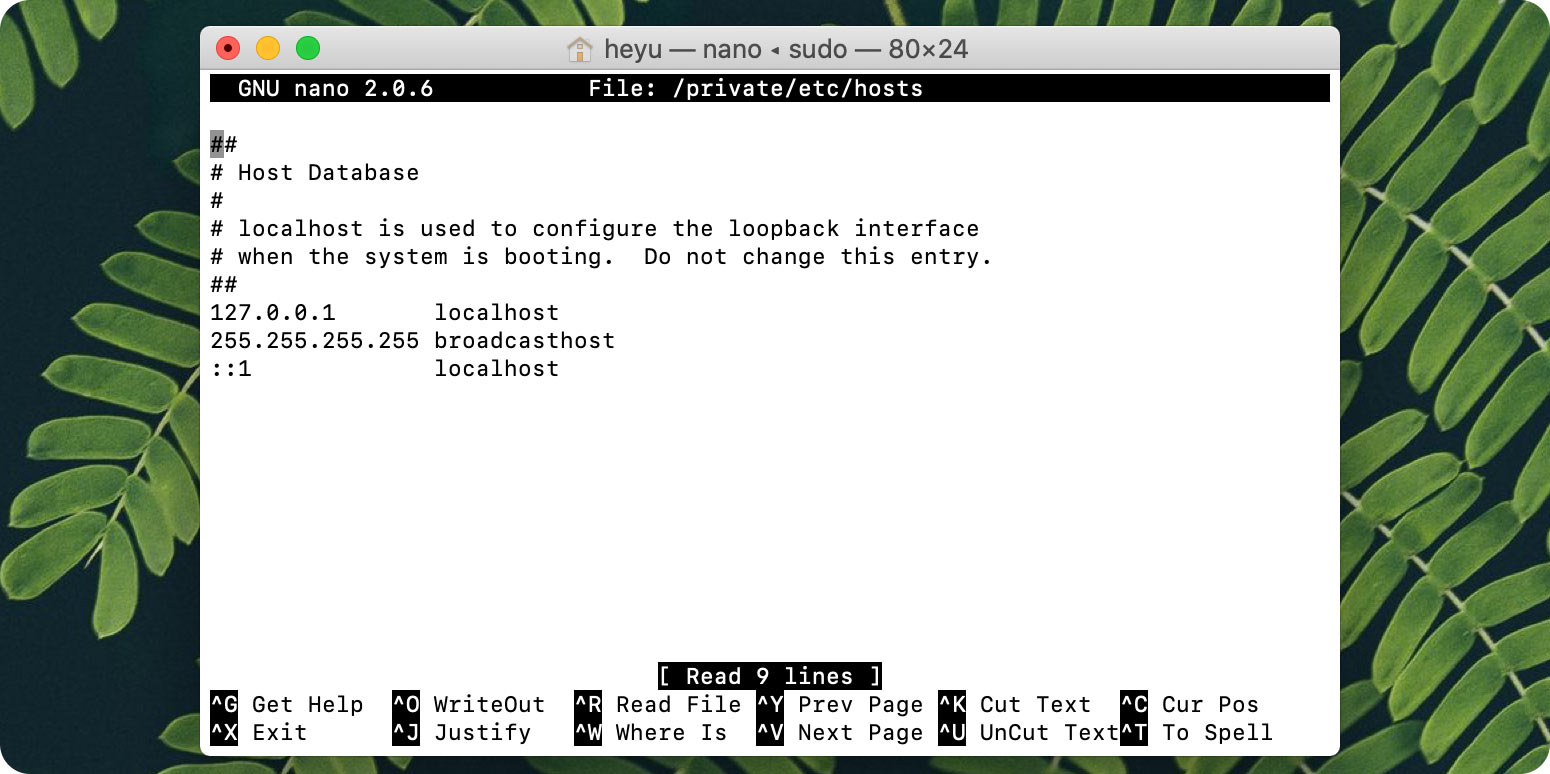Click the green zoom window button

click(x=308, y=48)
